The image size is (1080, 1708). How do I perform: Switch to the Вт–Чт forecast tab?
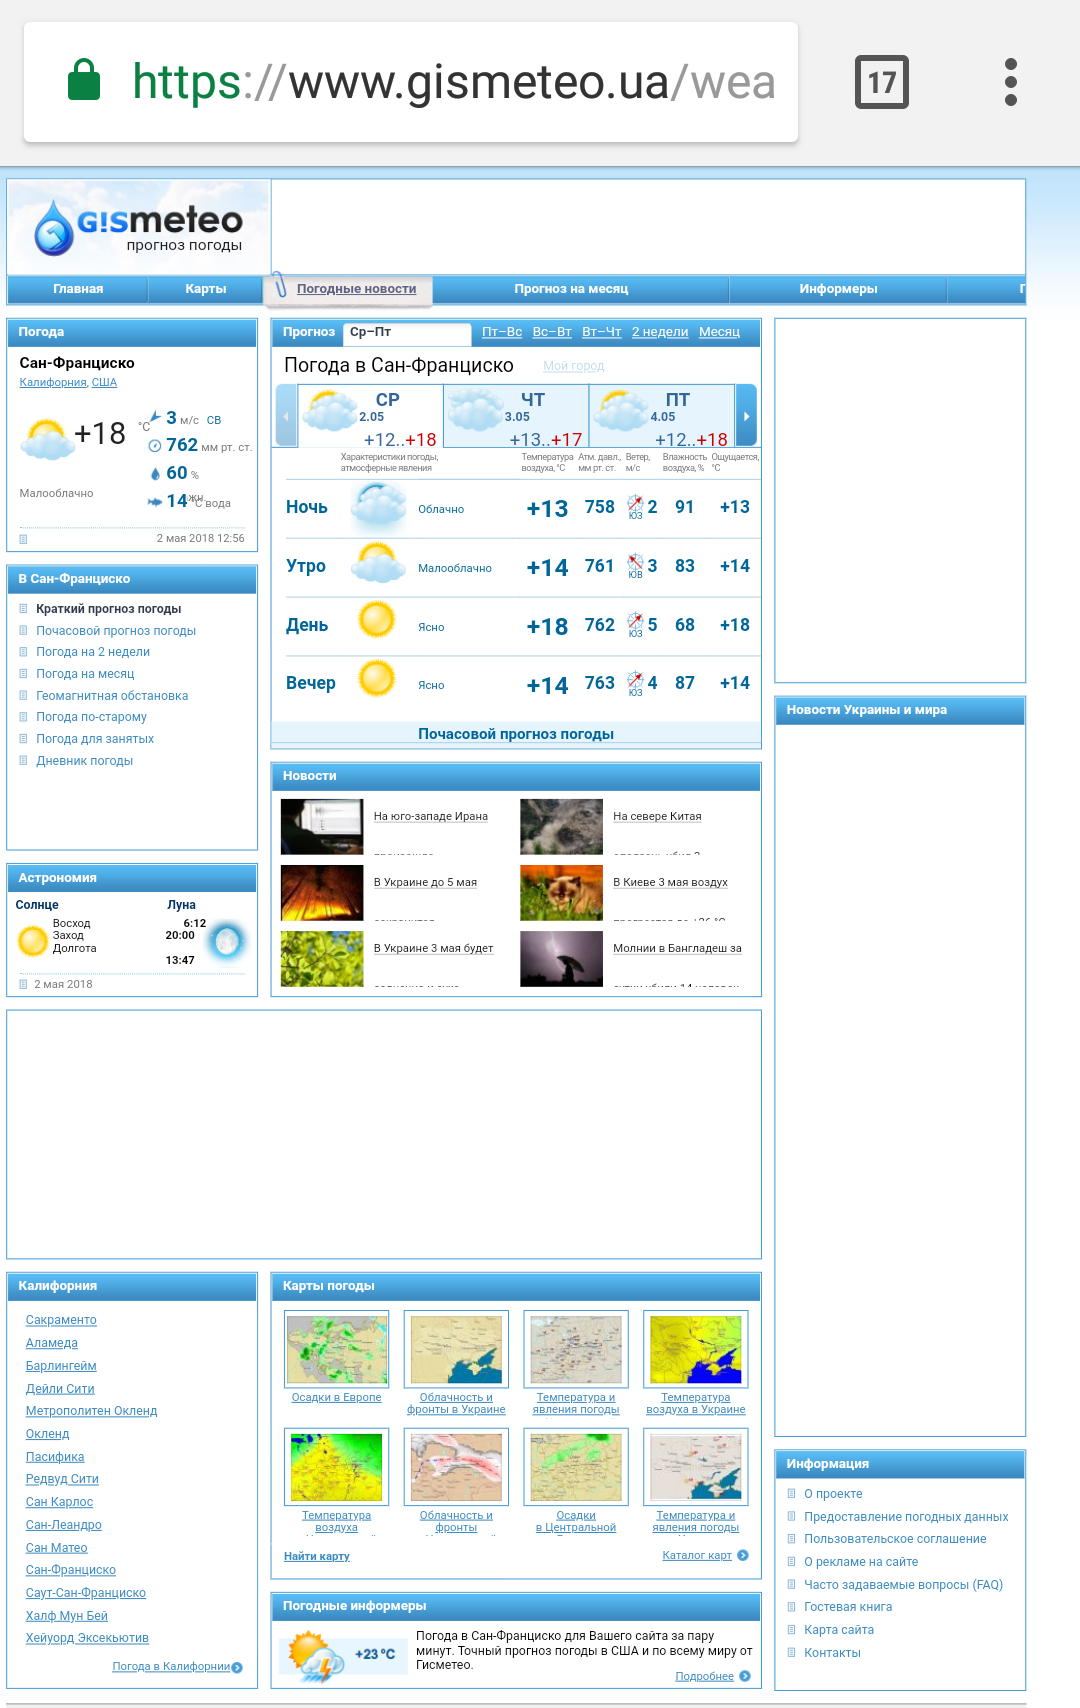pos(602,332)
